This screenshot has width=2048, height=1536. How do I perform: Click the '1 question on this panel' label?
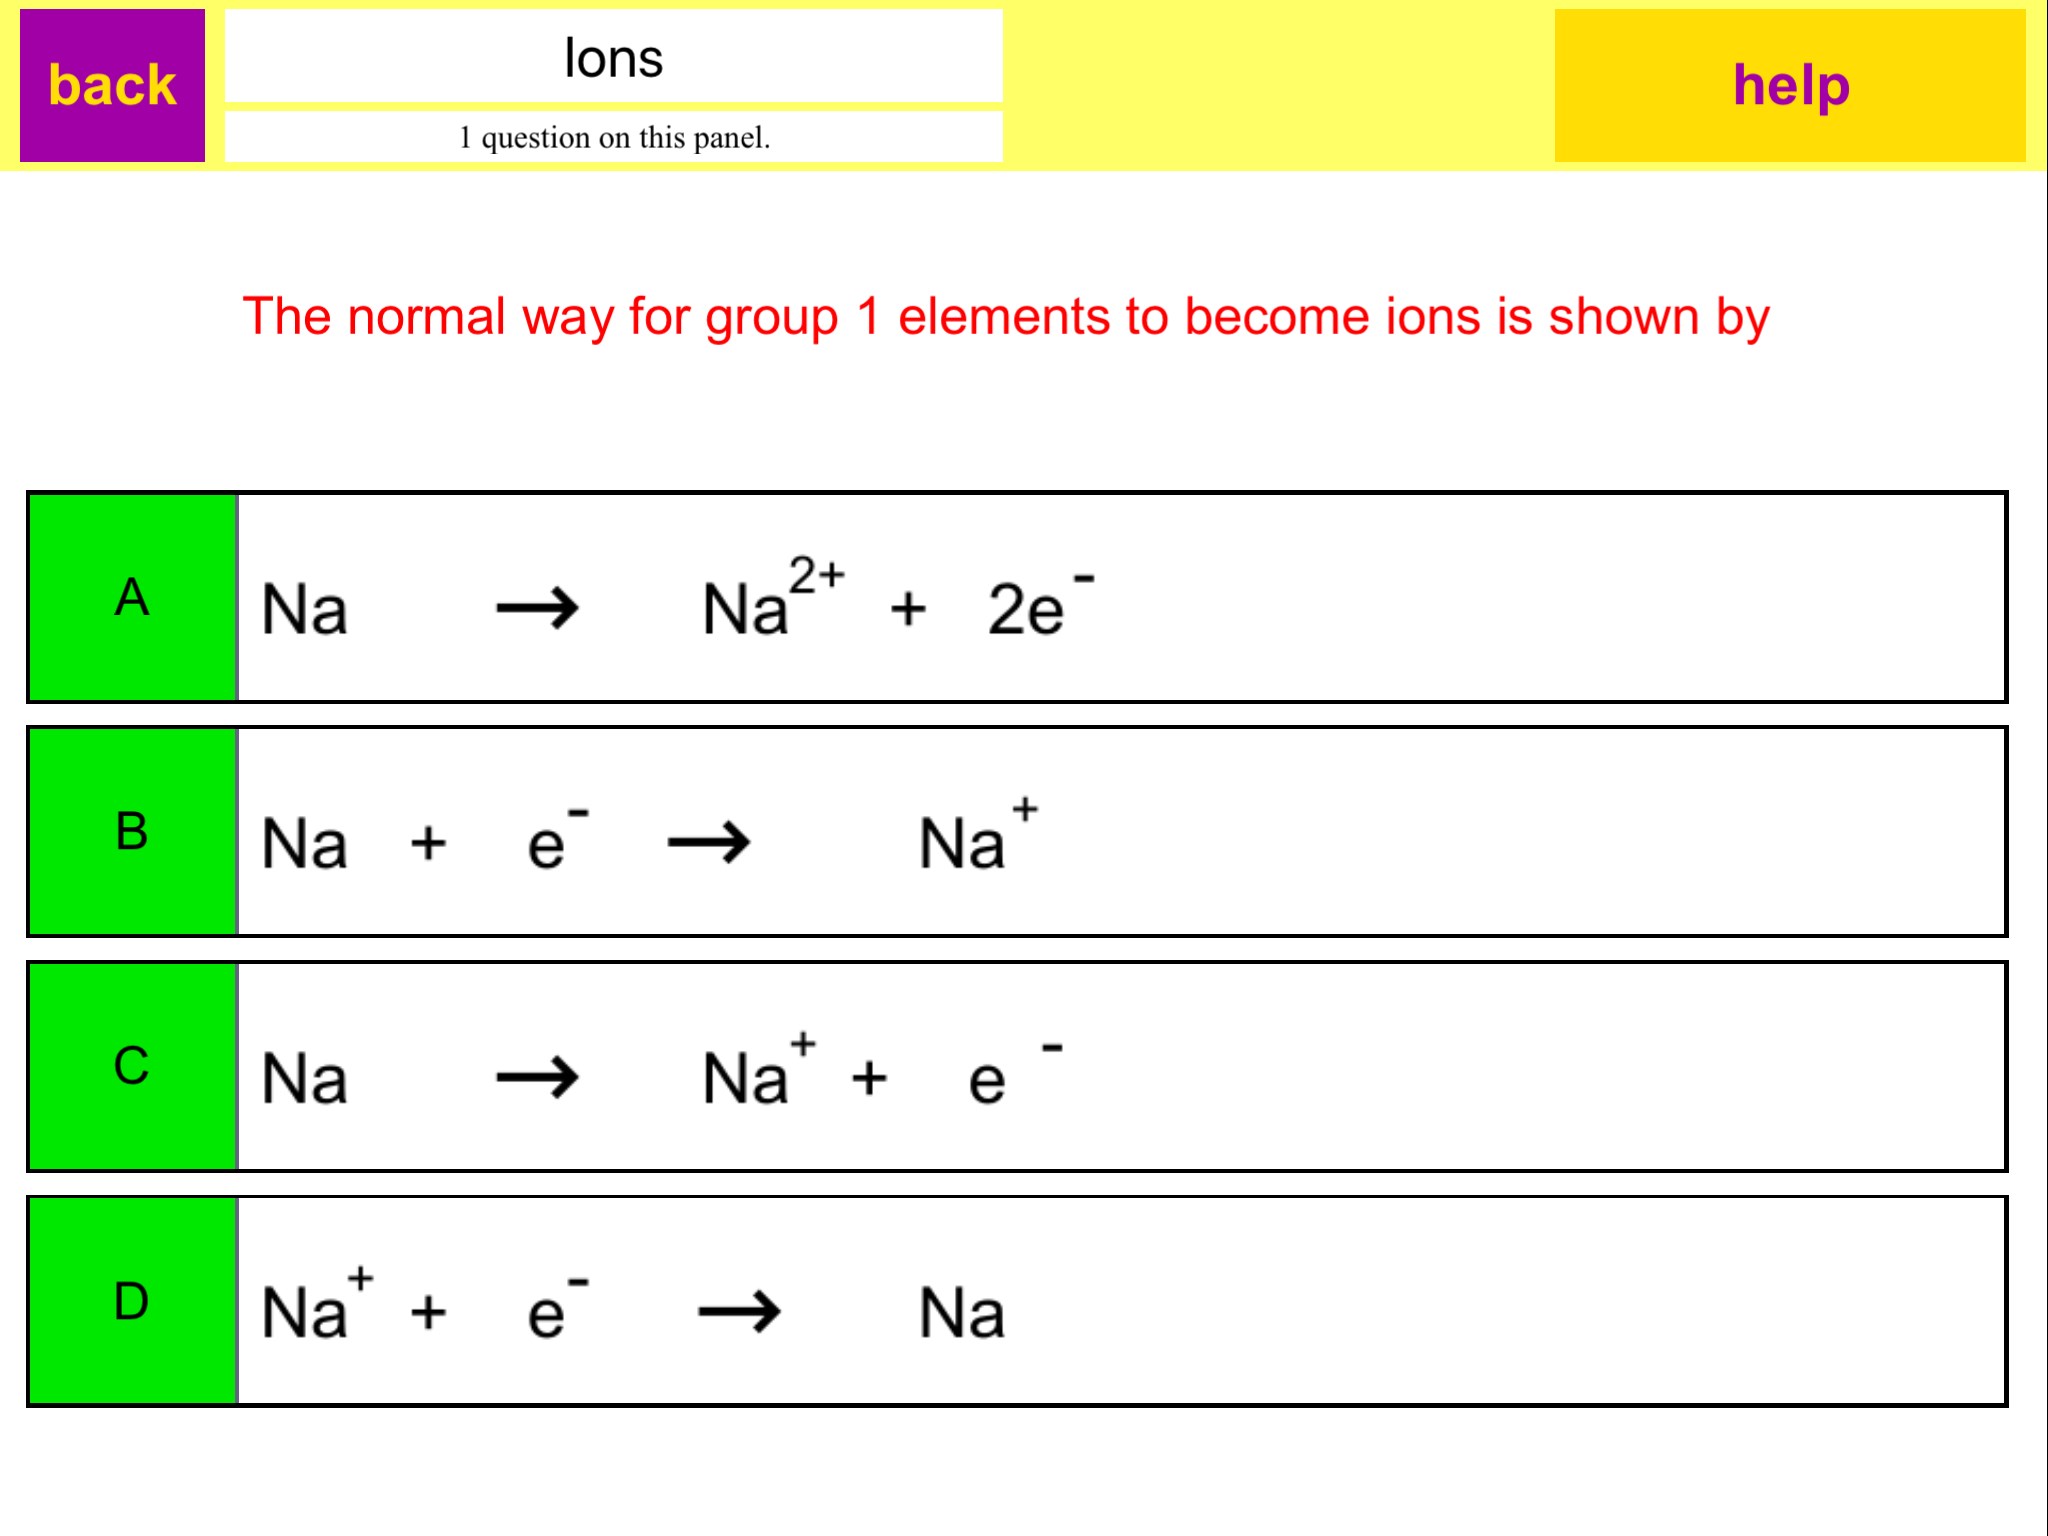613,137
